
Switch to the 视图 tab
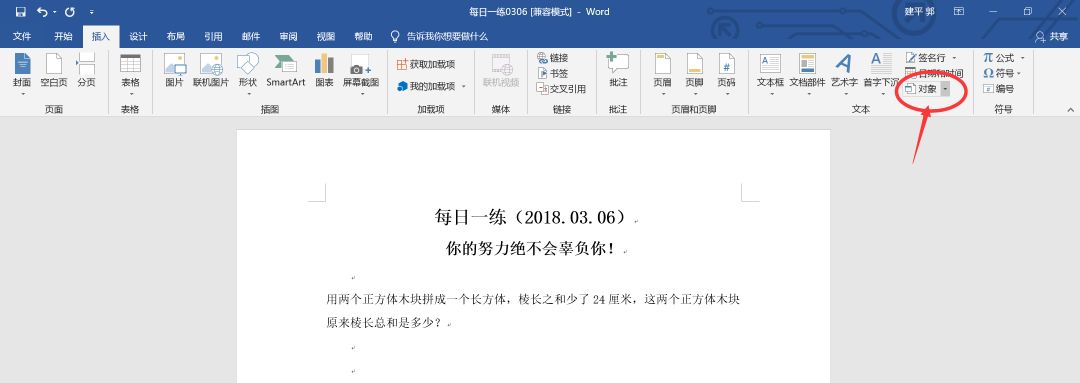pyautogui.click(x=326, y=37)
